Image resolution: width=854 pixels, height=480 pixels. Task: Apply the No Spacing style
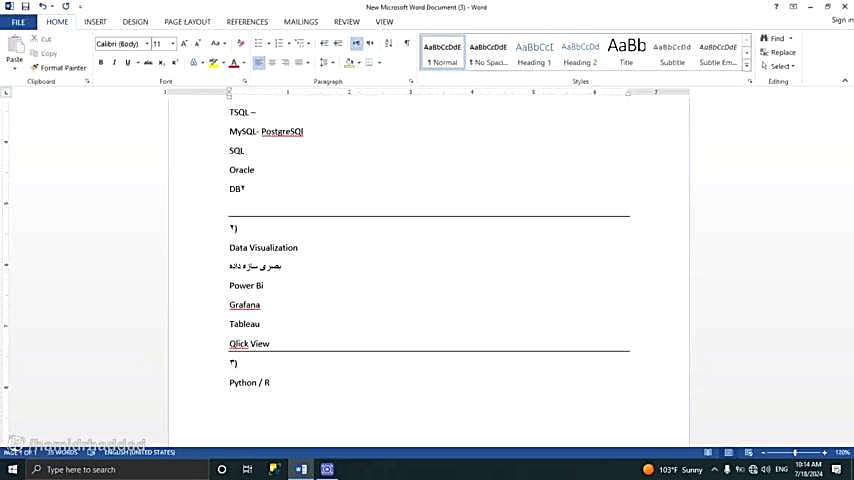489,53
